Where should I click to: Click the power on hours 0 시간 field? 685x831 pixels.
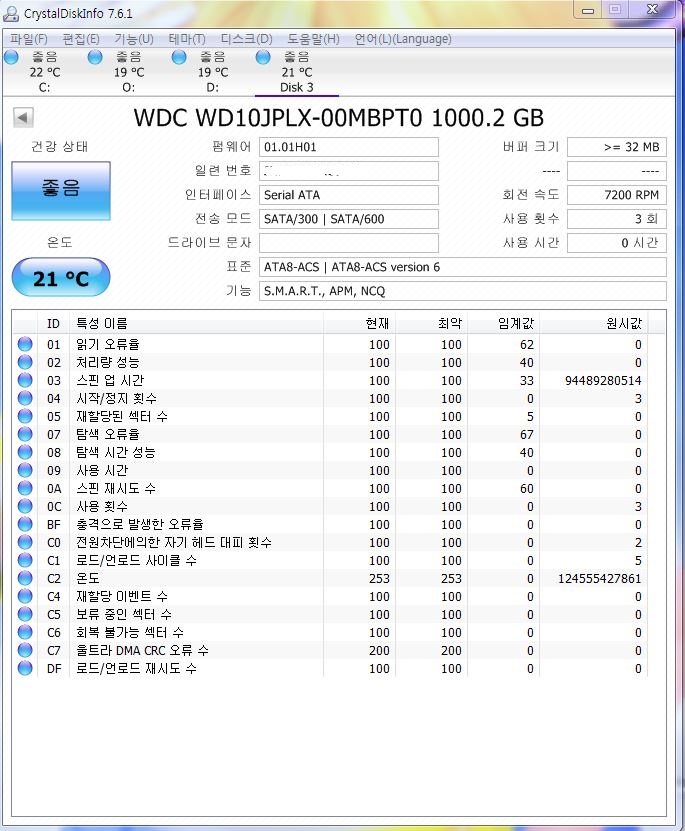click(617, 243)
